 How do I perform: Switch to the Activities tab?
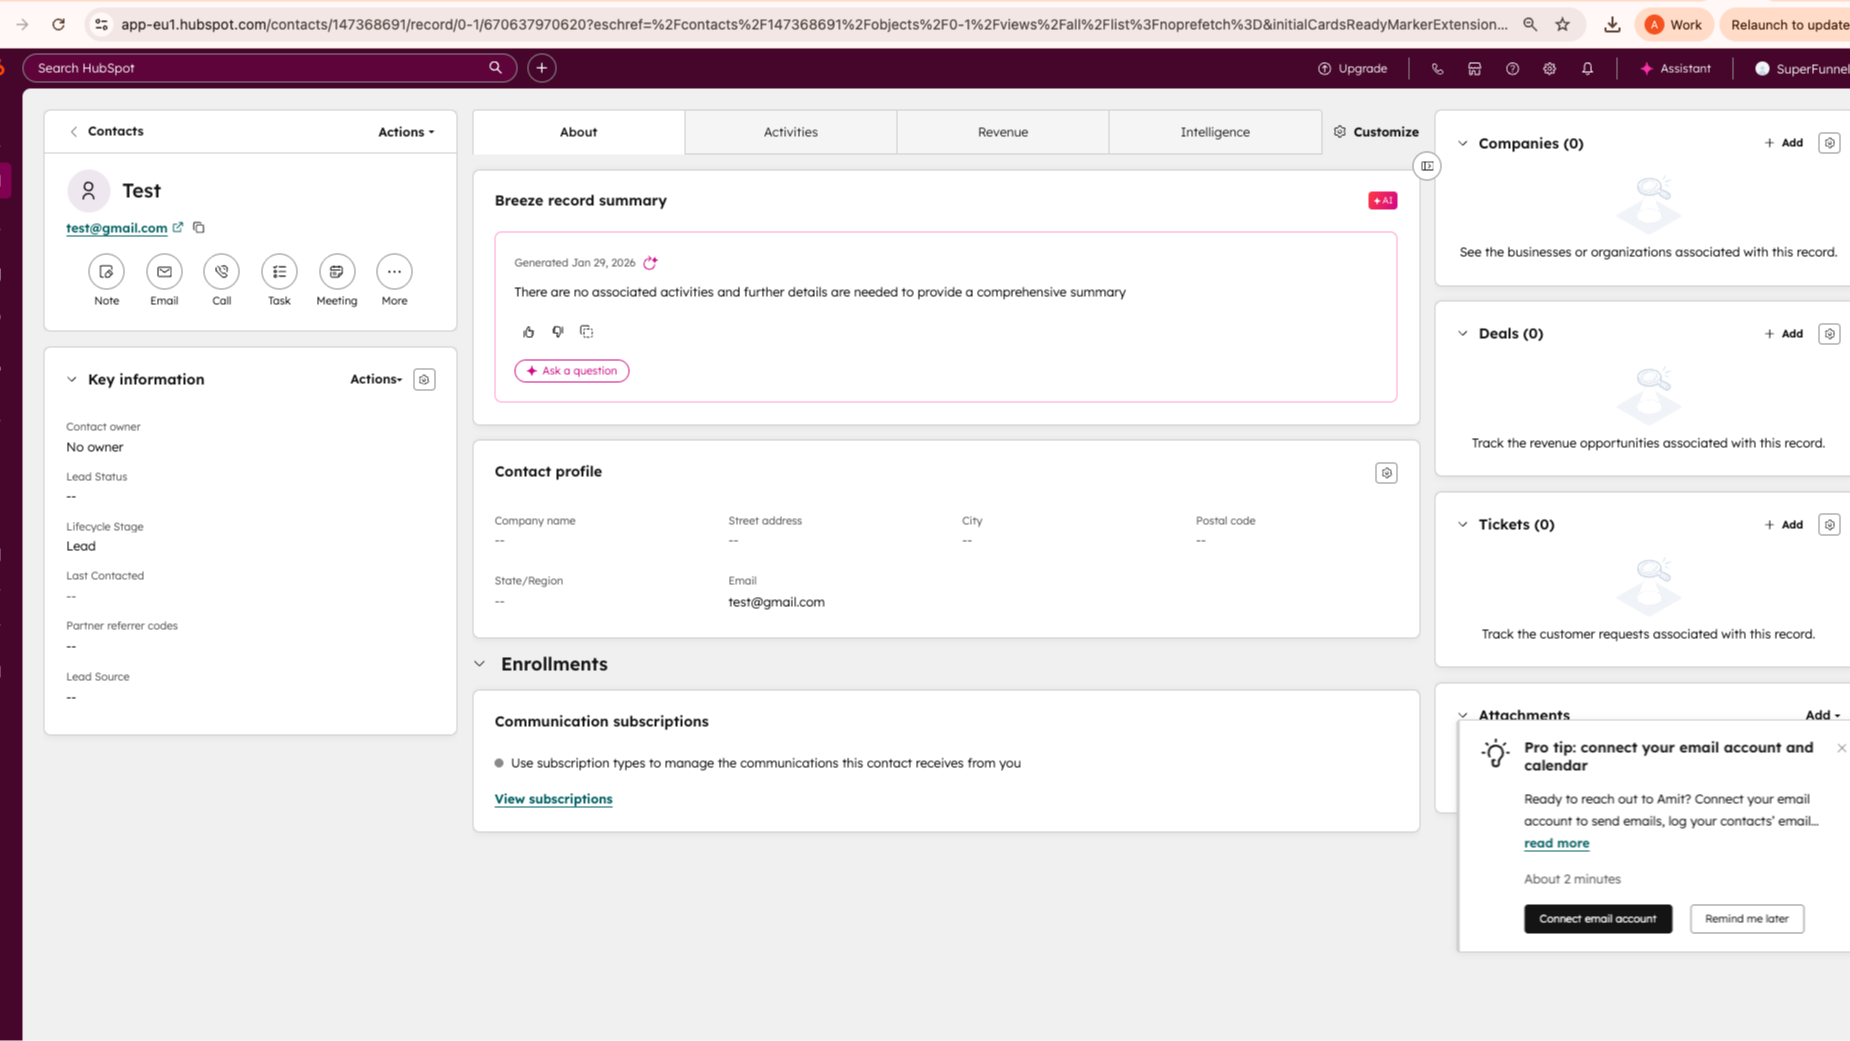790,132
